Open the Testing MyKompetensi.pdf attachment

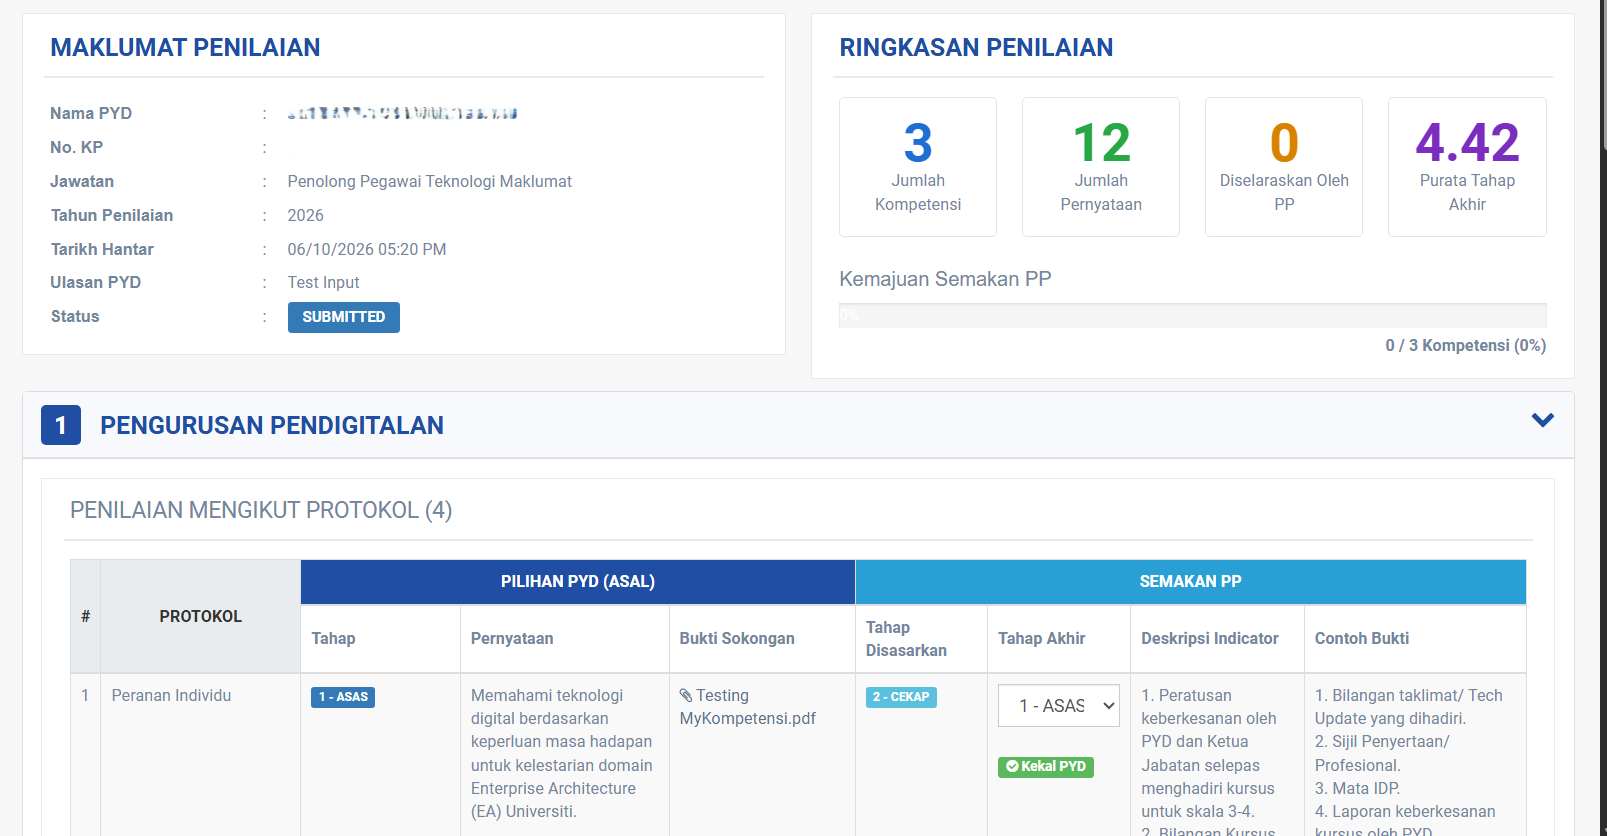(x=747, y=707)
